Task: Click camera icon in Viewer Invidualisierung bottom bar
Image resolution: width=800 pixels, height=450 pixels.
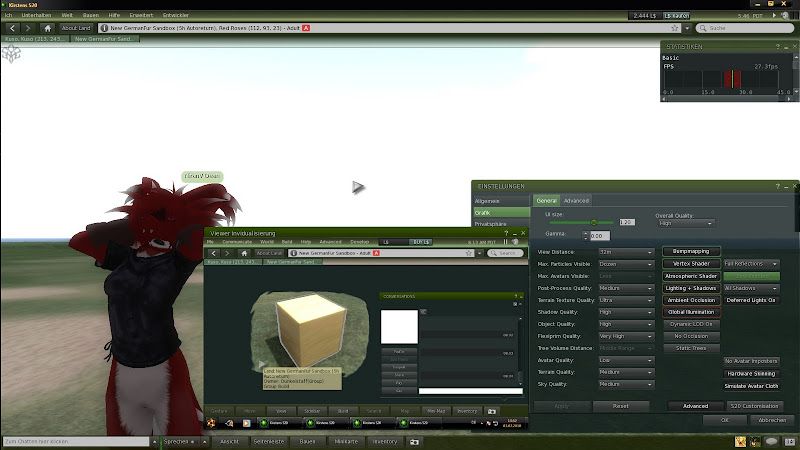Action: tap(492, 411)
